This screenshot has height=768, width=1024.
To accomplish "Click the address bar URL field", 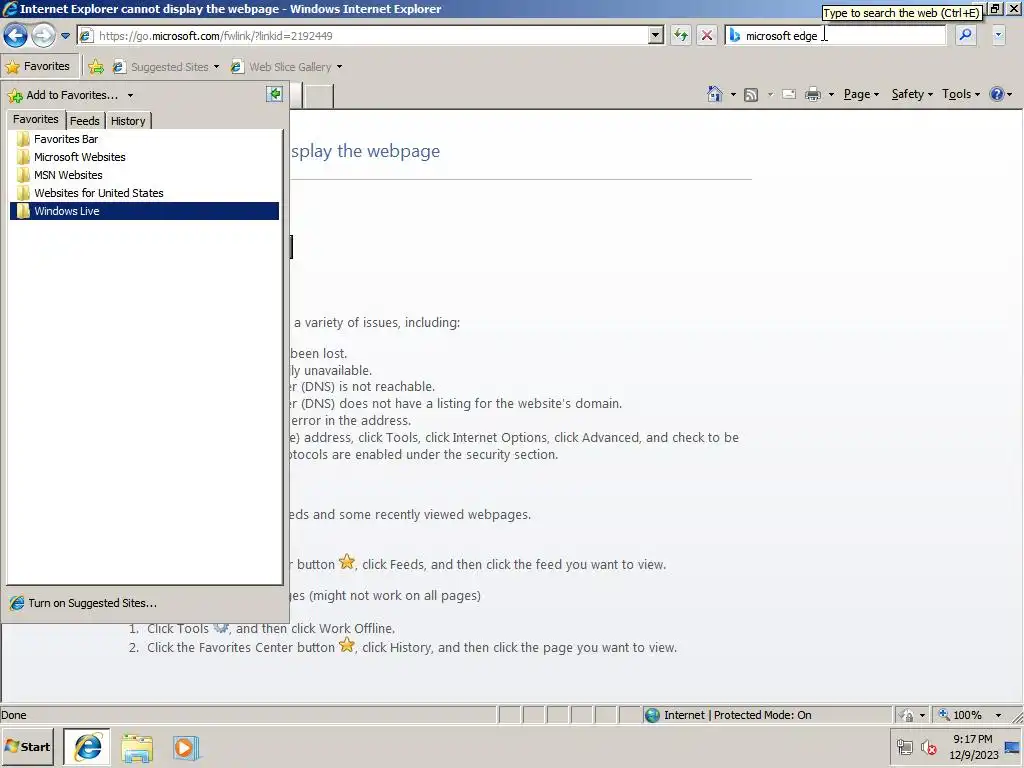I will pos(372,36).
